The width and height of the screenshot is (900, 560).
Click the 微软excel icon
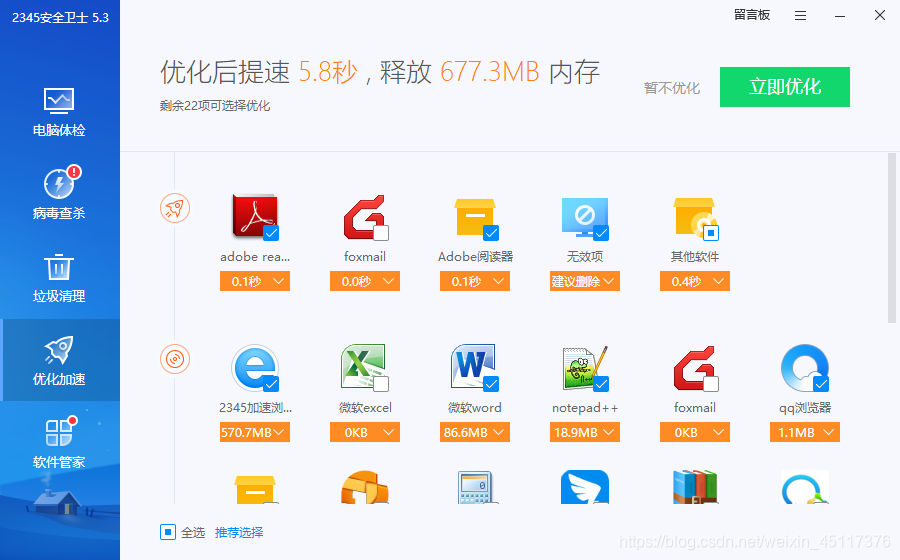click(x=365, y=368)
